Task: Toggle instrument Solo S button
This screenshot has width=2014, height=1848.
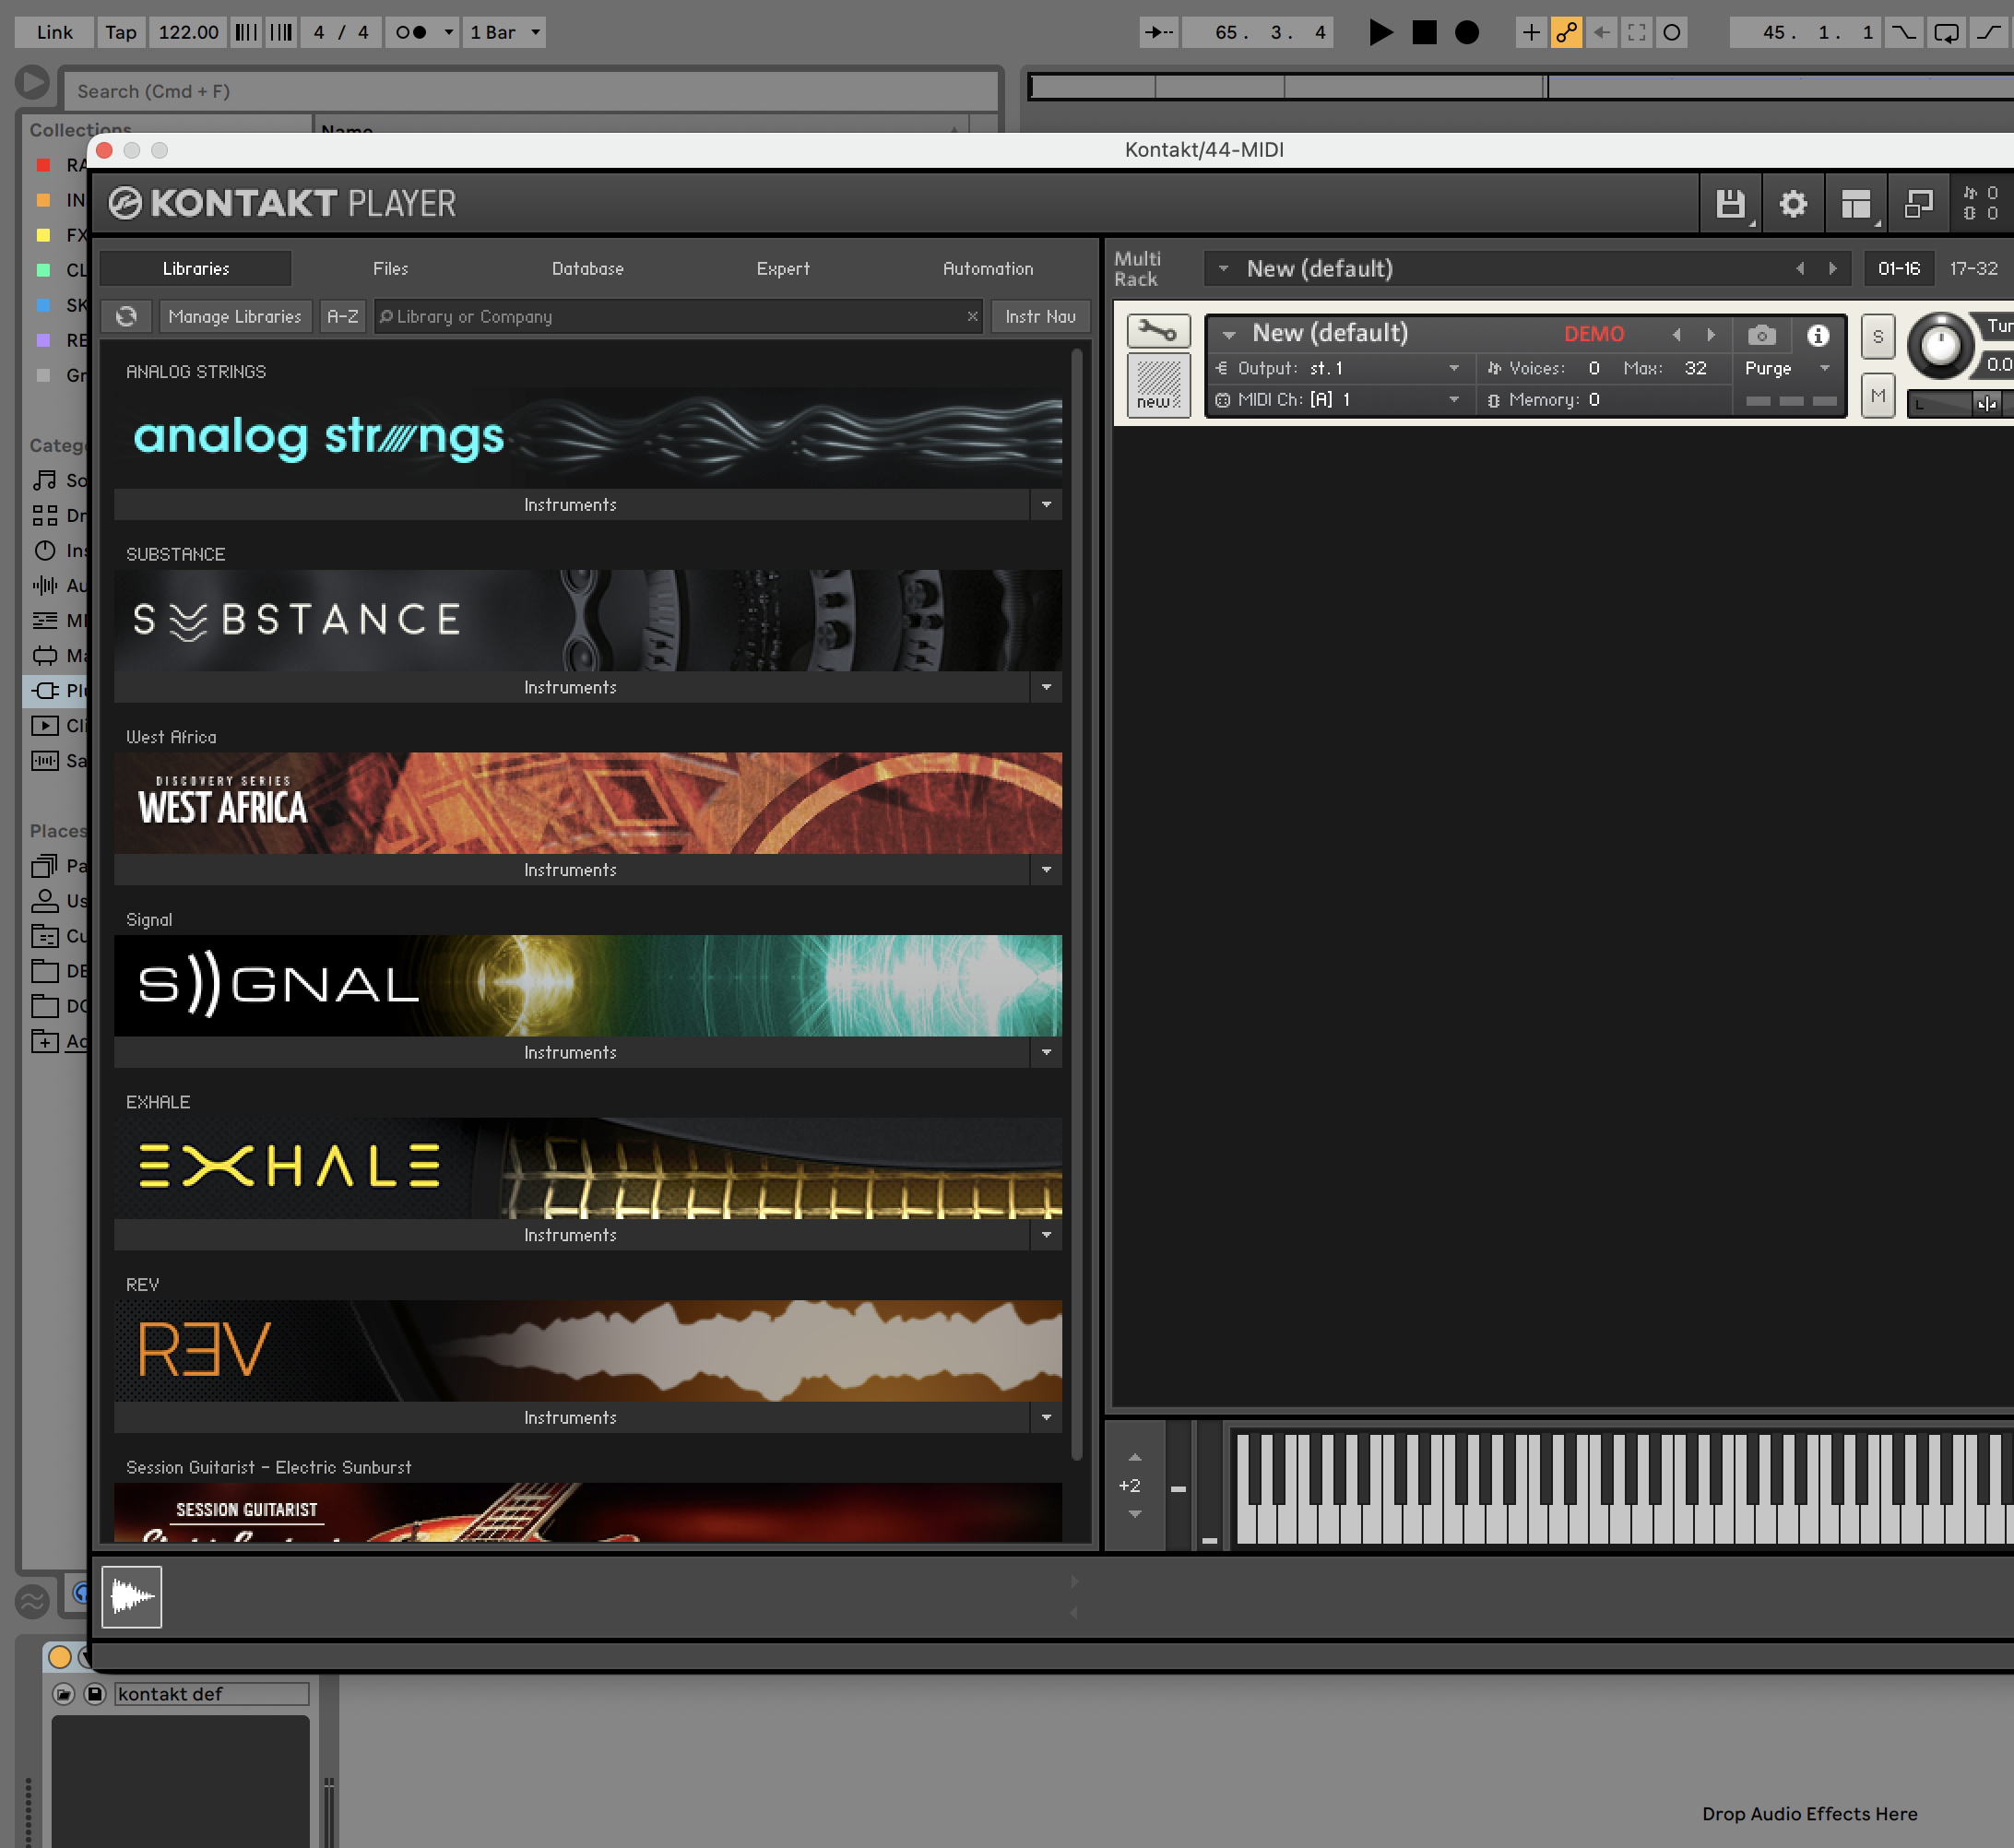Action: click(1877, 337)
